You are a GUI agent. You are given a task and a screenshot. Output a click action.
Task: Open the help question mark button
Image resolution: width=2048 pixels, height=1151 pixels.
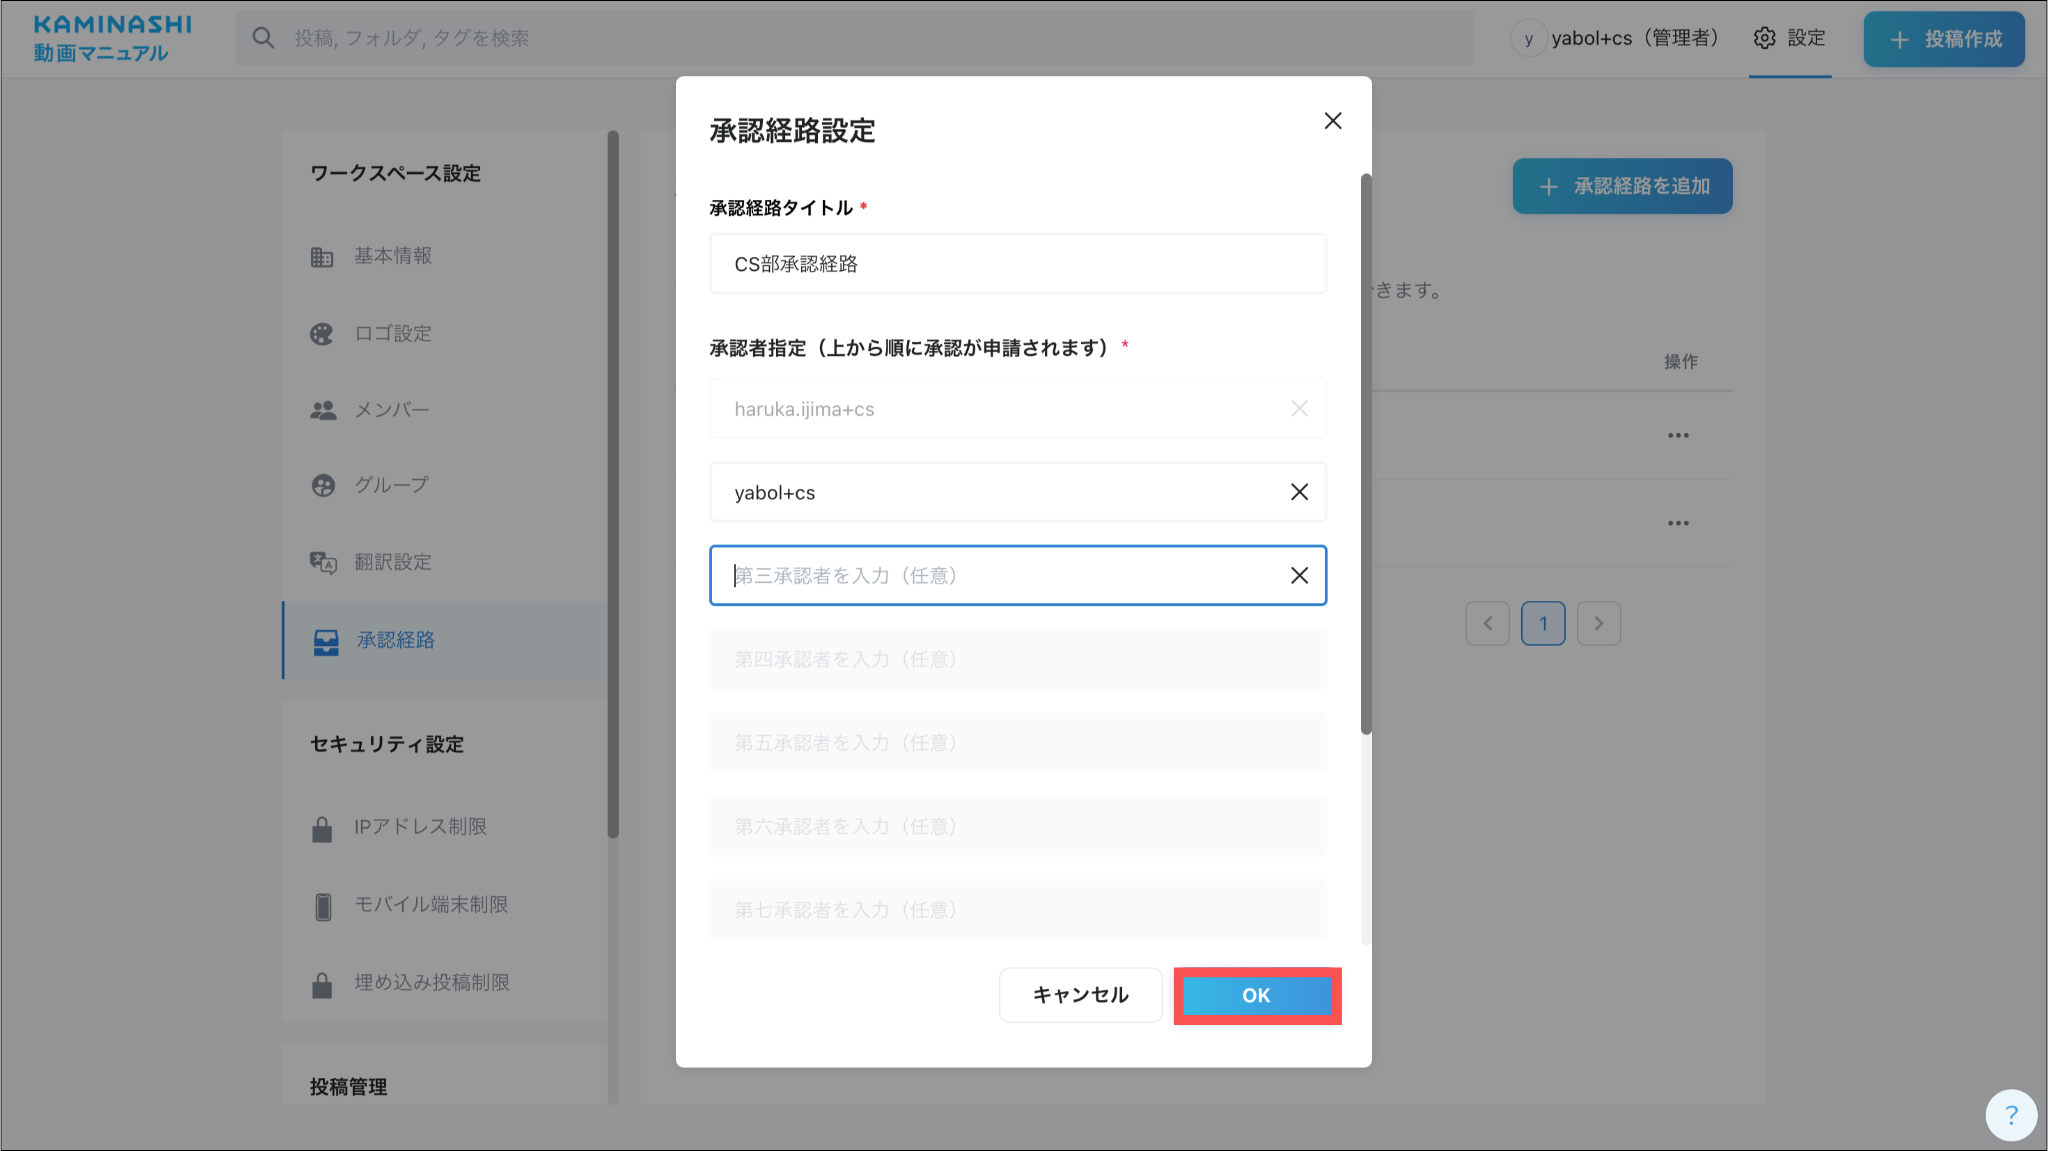point(2010,1115)
